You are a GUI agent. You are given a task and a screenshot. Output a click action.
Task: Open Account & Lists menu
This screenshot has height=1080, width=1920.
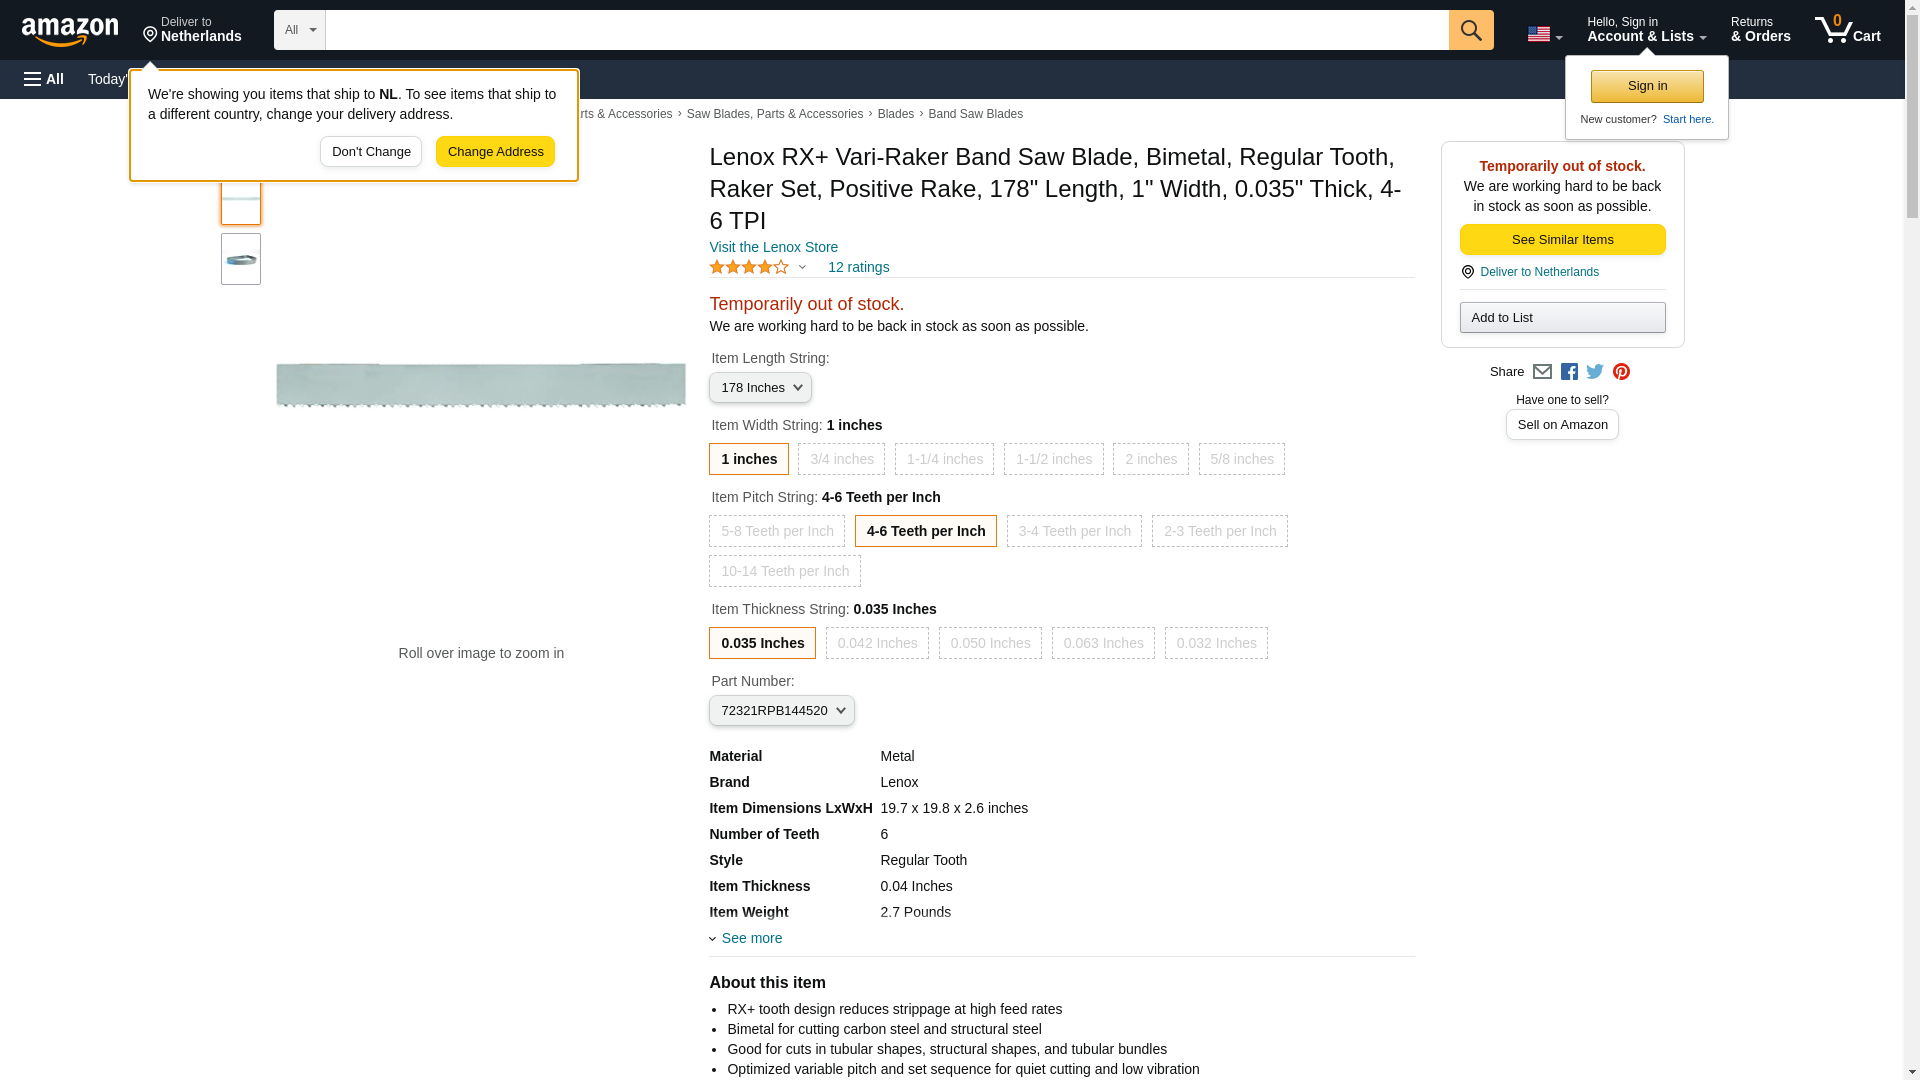[x=1646, y=30]
